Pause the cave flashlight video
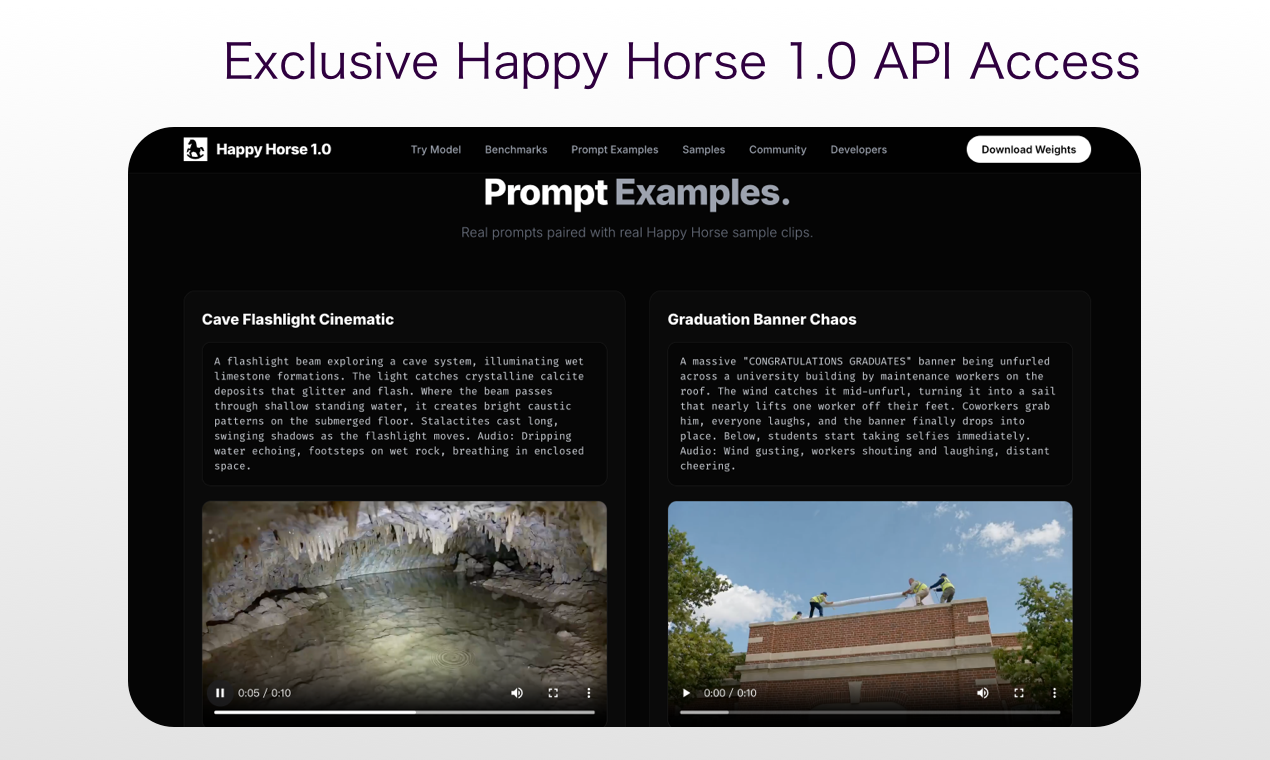 coord(220,692)
